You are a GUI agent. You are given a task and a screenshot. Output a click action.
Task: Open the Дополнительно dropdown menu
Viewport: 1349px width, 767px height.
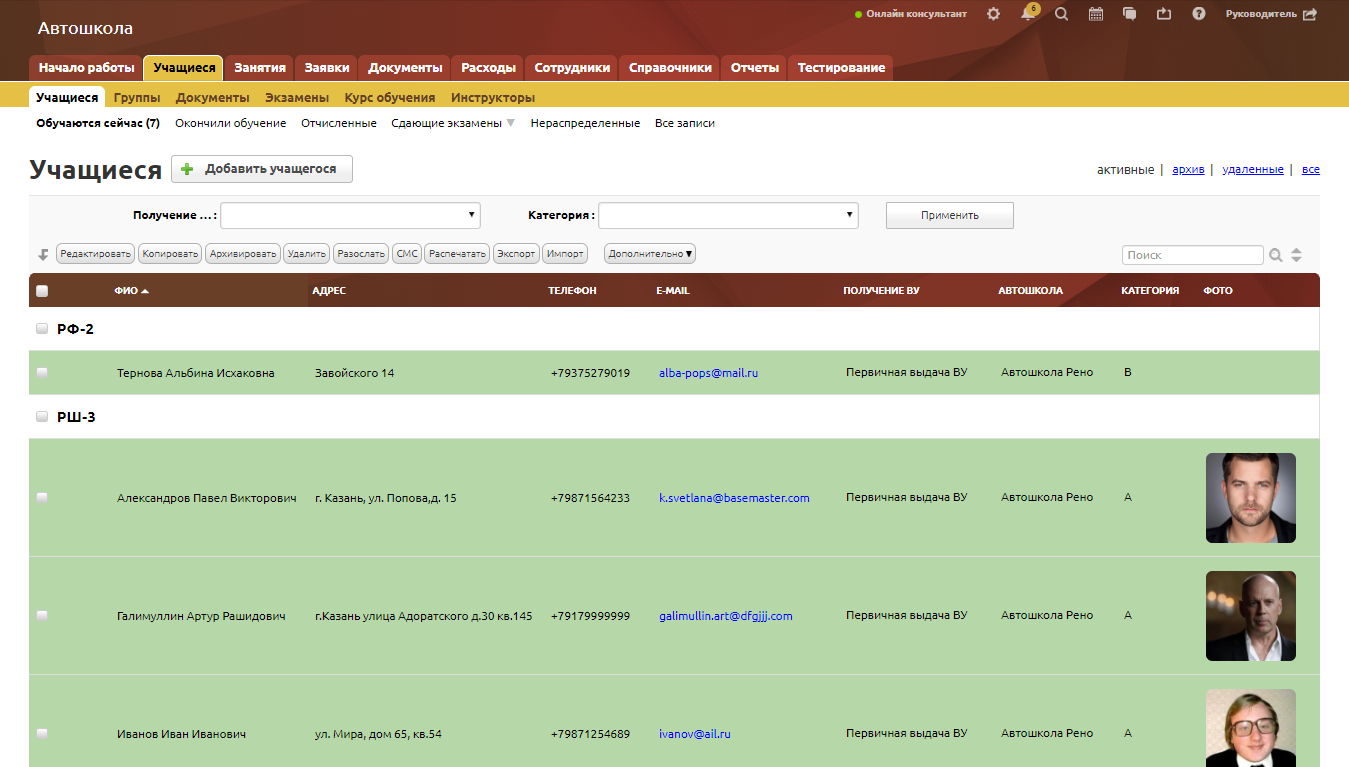(x=650, y=254)
